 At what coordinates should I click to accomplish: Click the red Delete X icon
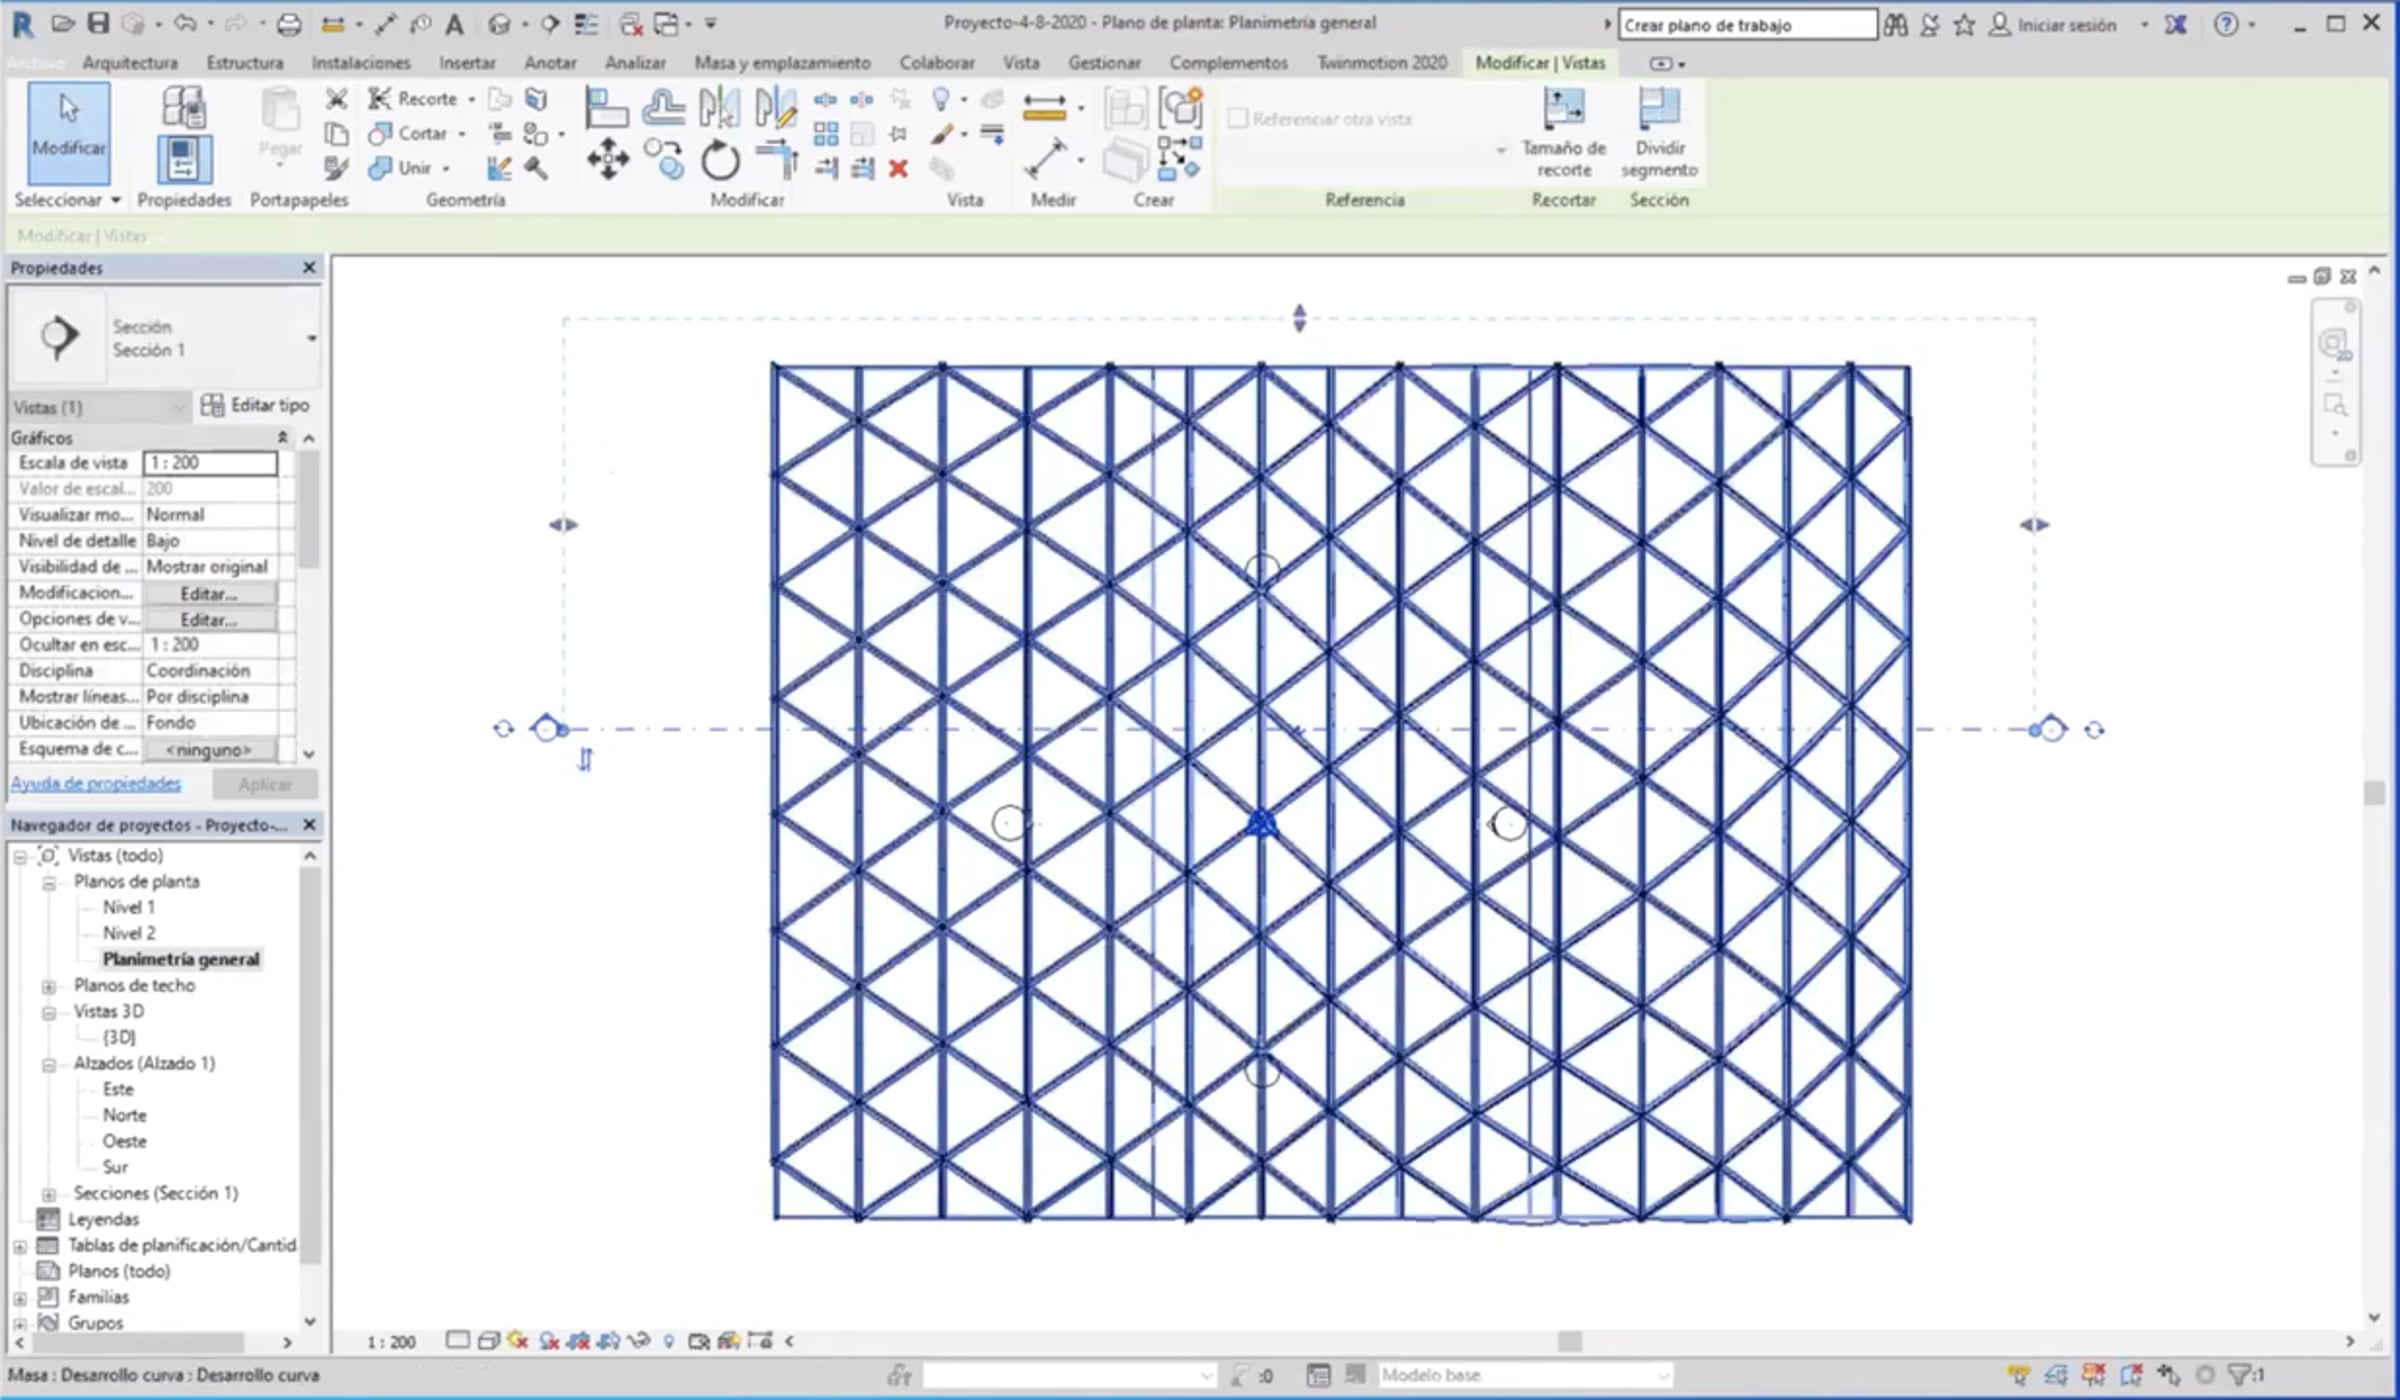pos(898,169)
